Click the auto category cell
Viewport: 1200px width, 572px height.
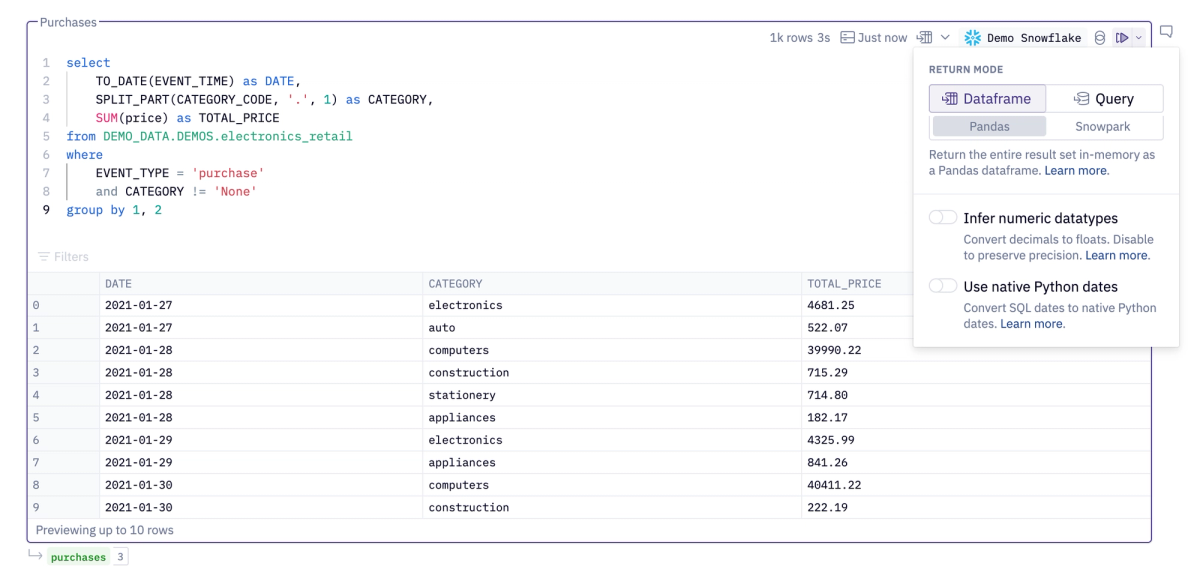611,328
